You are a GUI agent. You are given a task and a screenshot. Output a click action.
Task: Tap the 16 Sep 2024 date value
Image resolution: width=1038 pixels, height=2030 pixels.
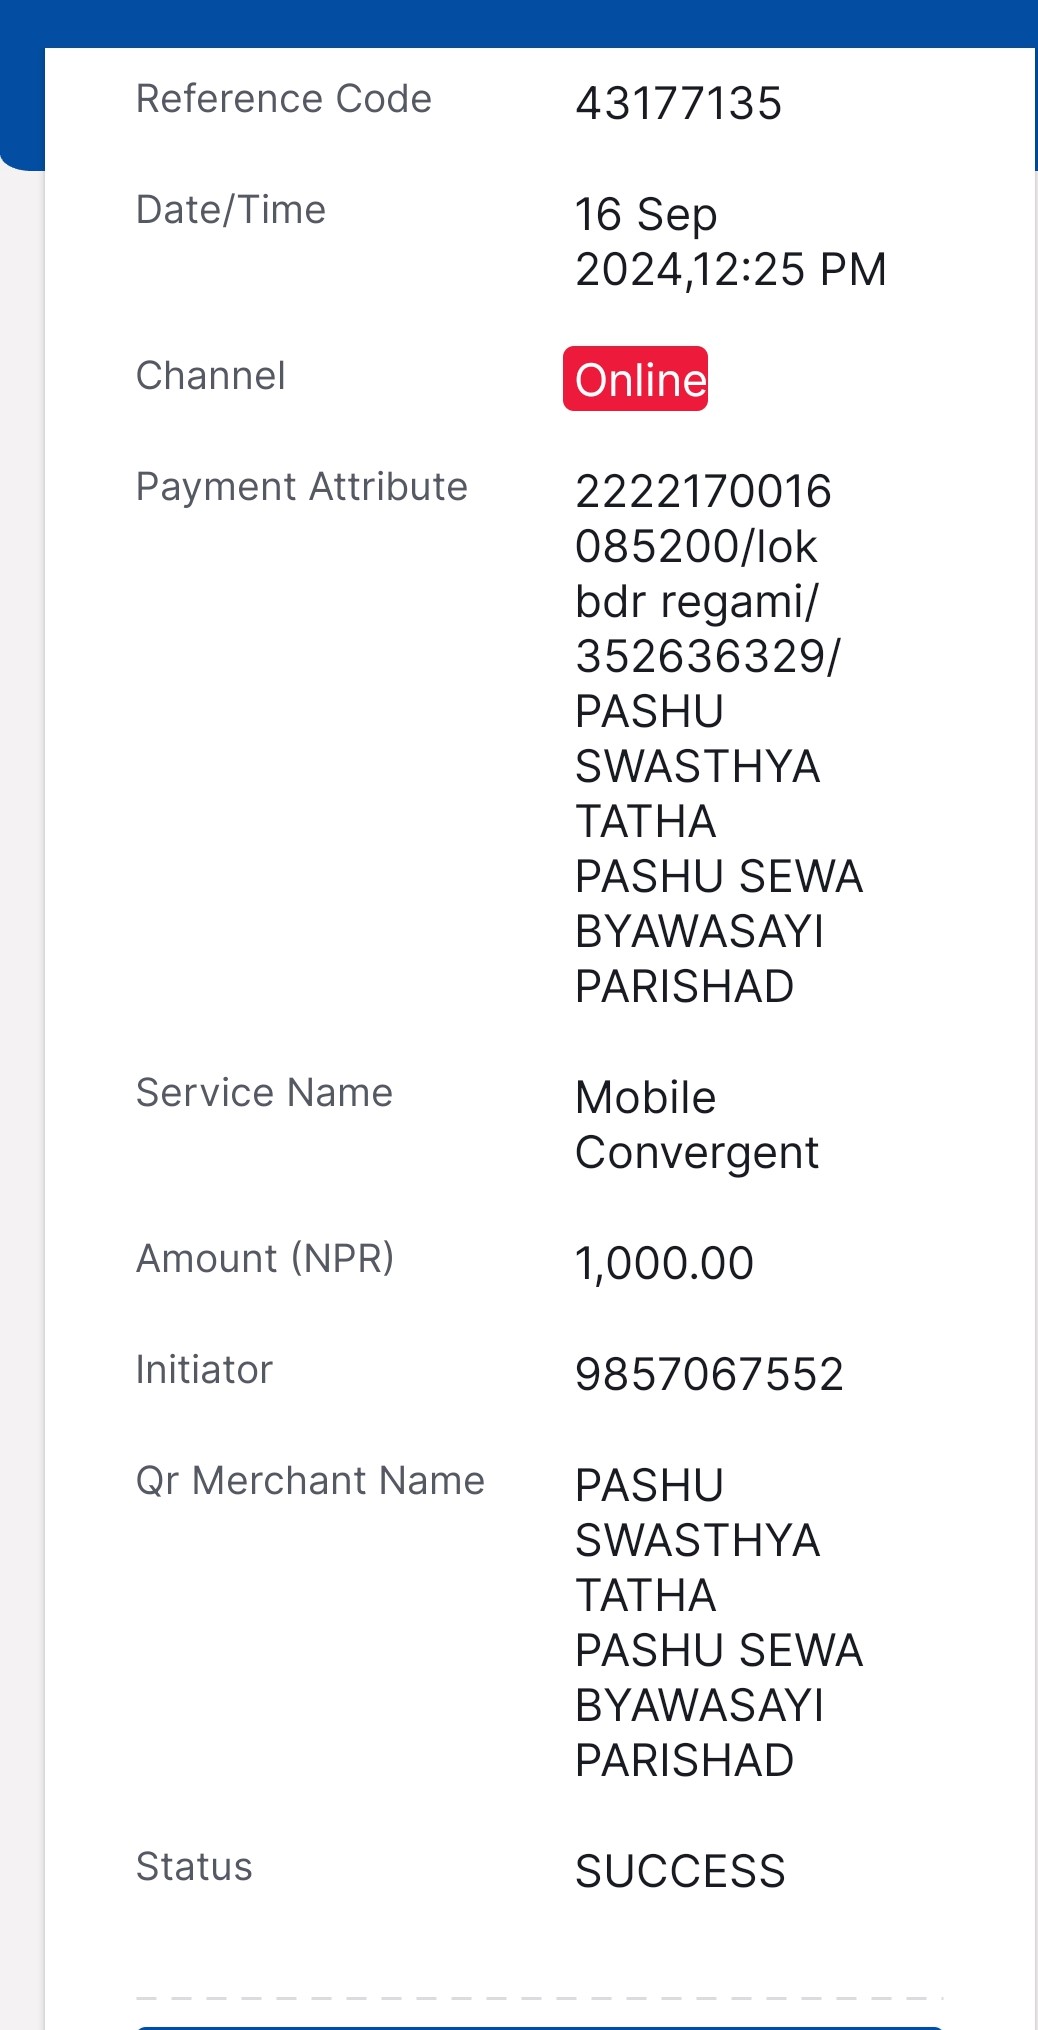click(730, 242)
